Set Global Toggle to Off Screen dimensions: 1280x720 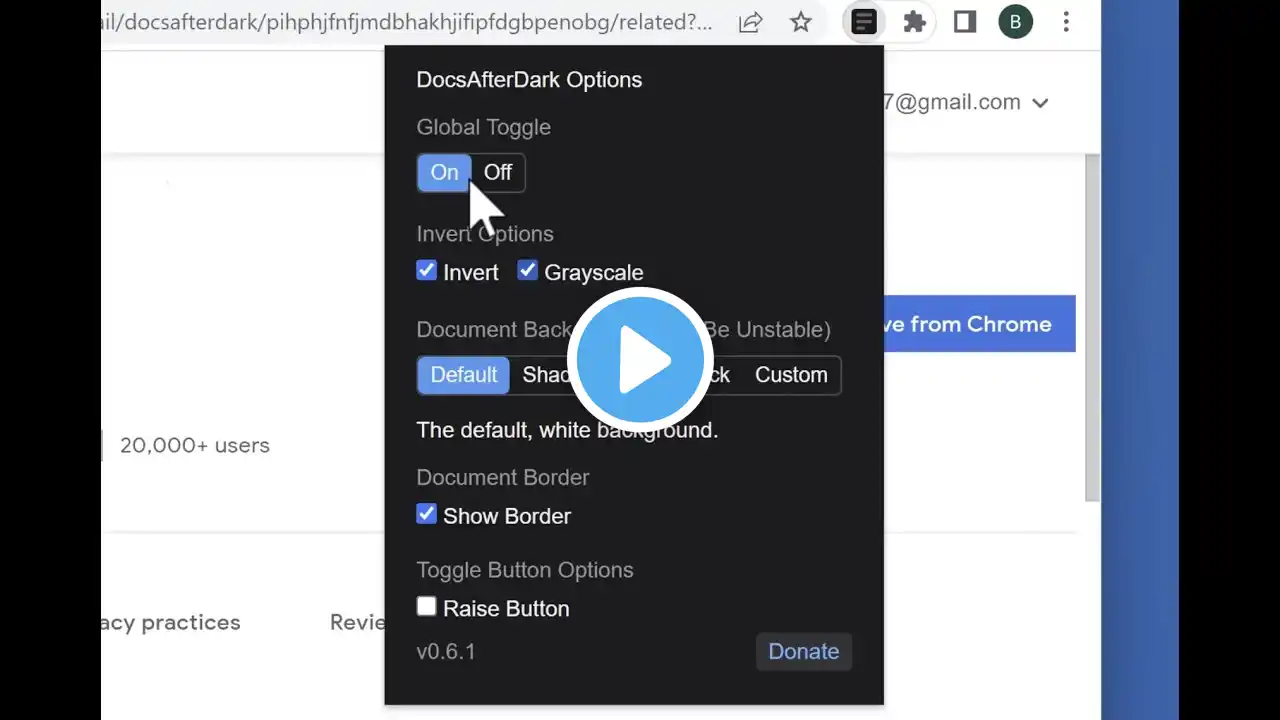coord(498,172)
